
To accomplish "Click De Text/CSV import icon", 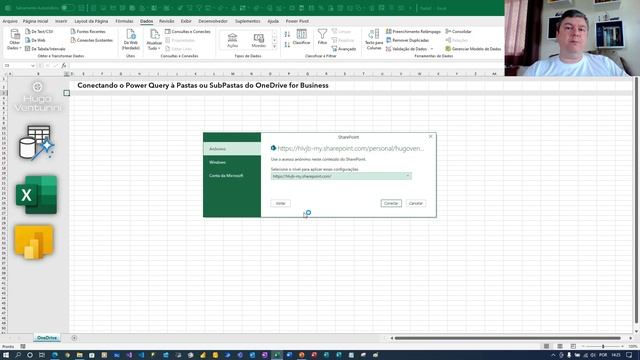I will click(x=28, y=31).
